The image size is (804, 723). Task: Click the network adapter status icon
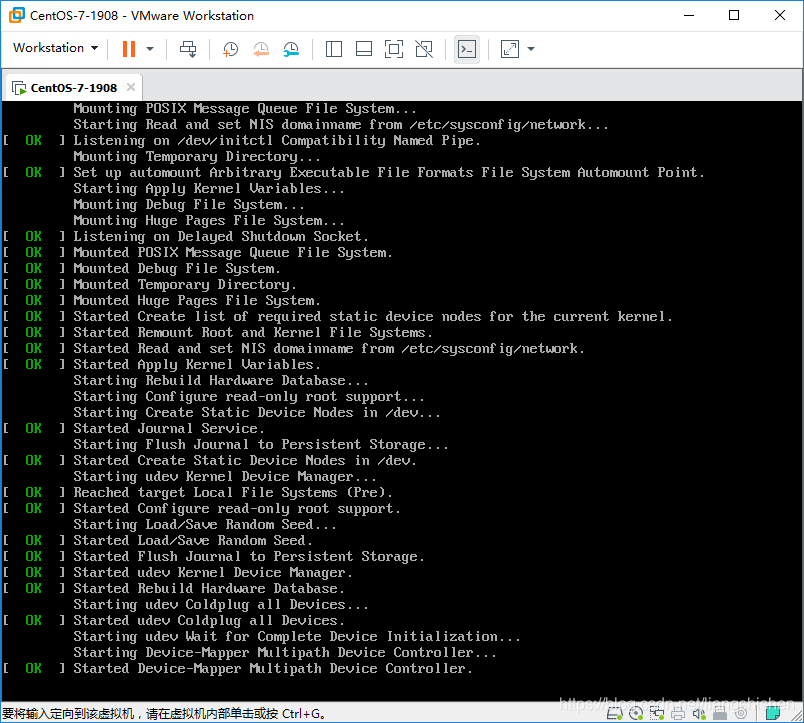[x=657, y=713]
